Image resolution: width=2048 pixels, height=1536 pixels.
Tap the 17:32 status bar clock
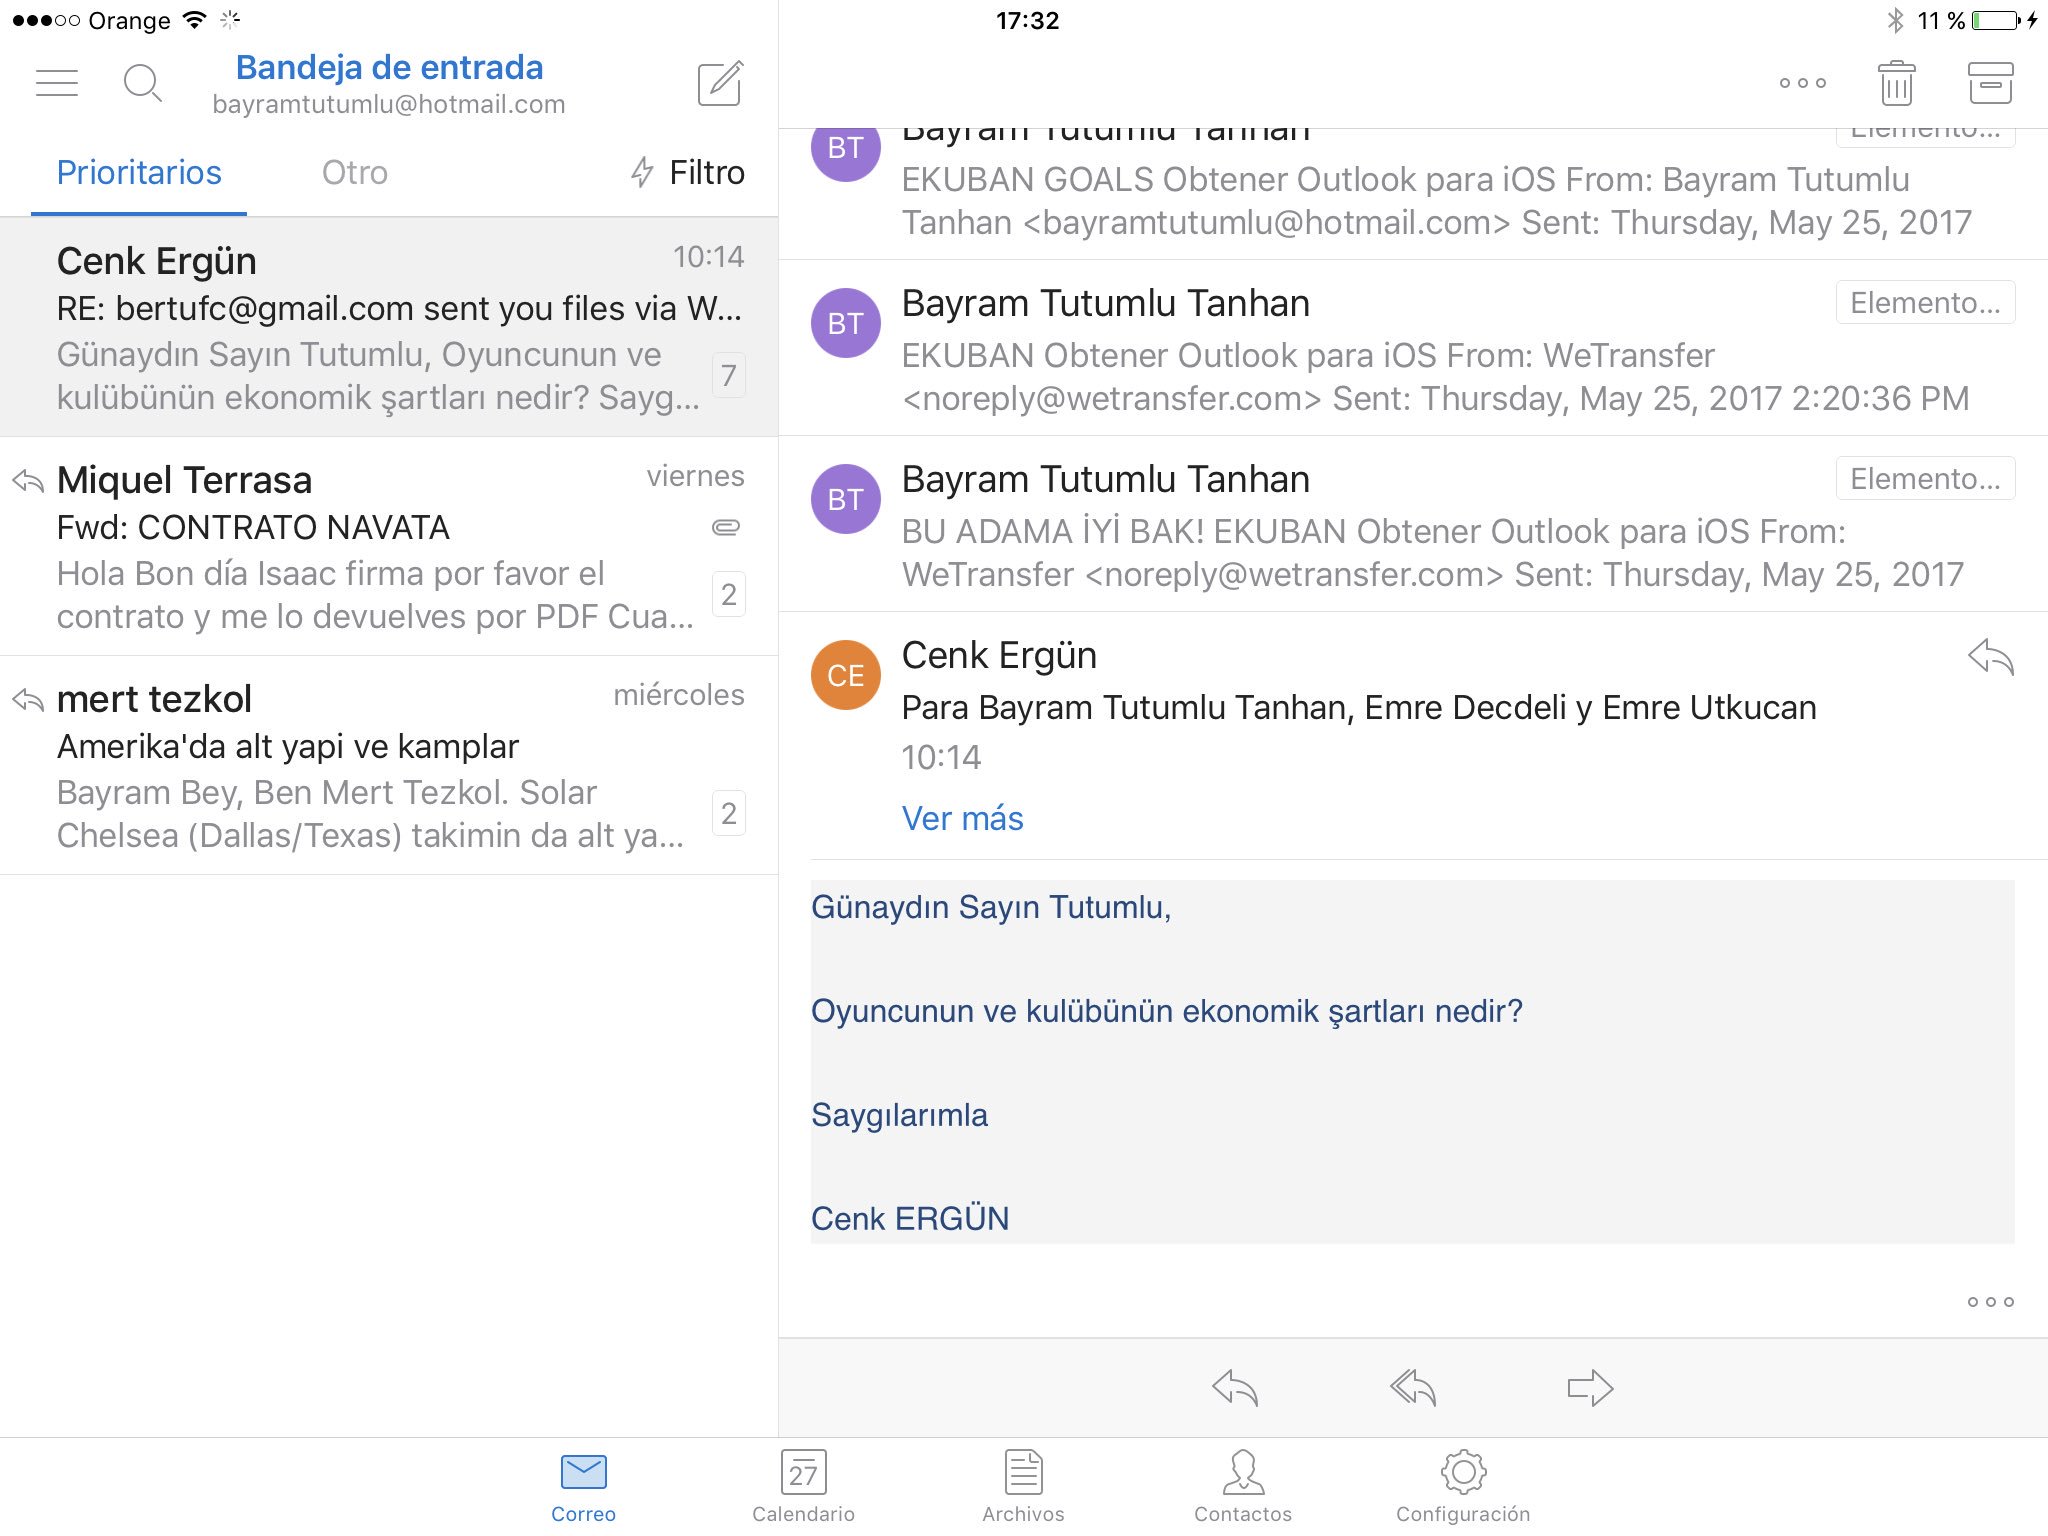[x=1027, y=20]
